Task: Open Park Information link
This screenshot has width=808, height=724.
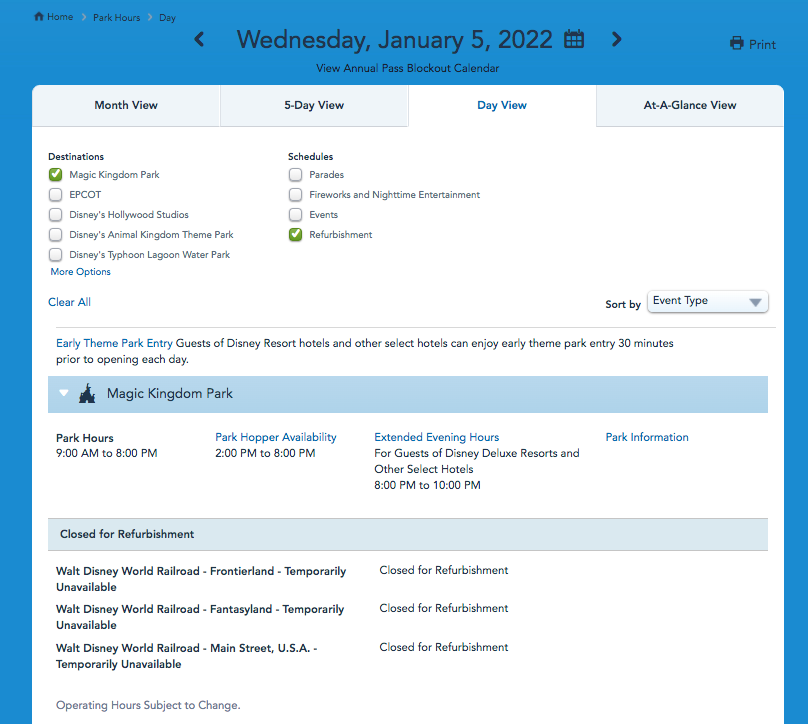Action: click(647, 437)
